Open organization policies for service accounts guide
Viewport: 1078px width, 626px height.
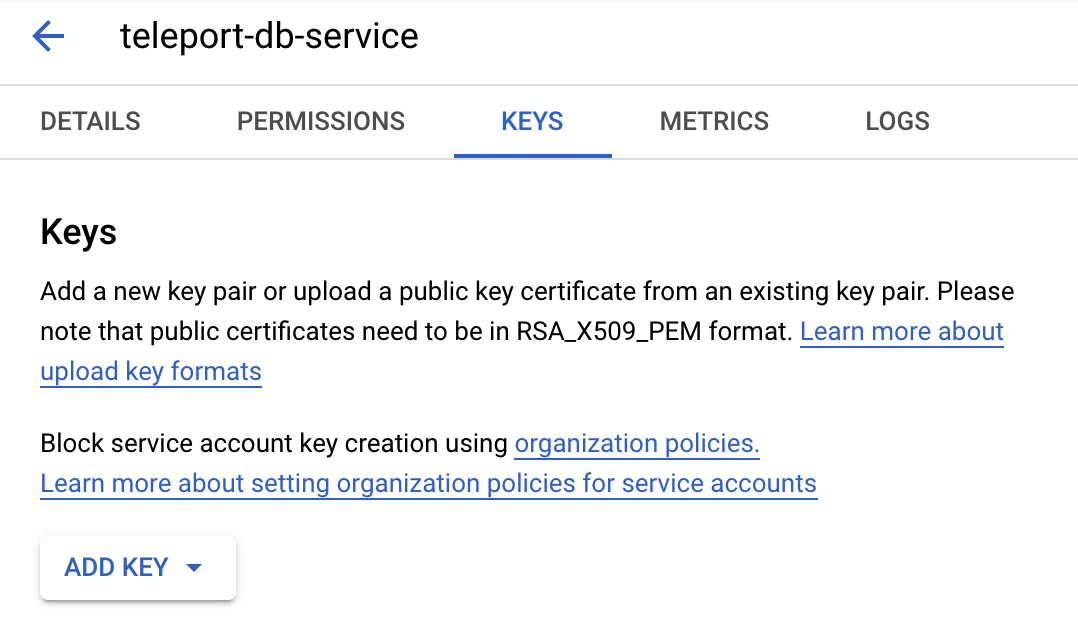(428, 483)
